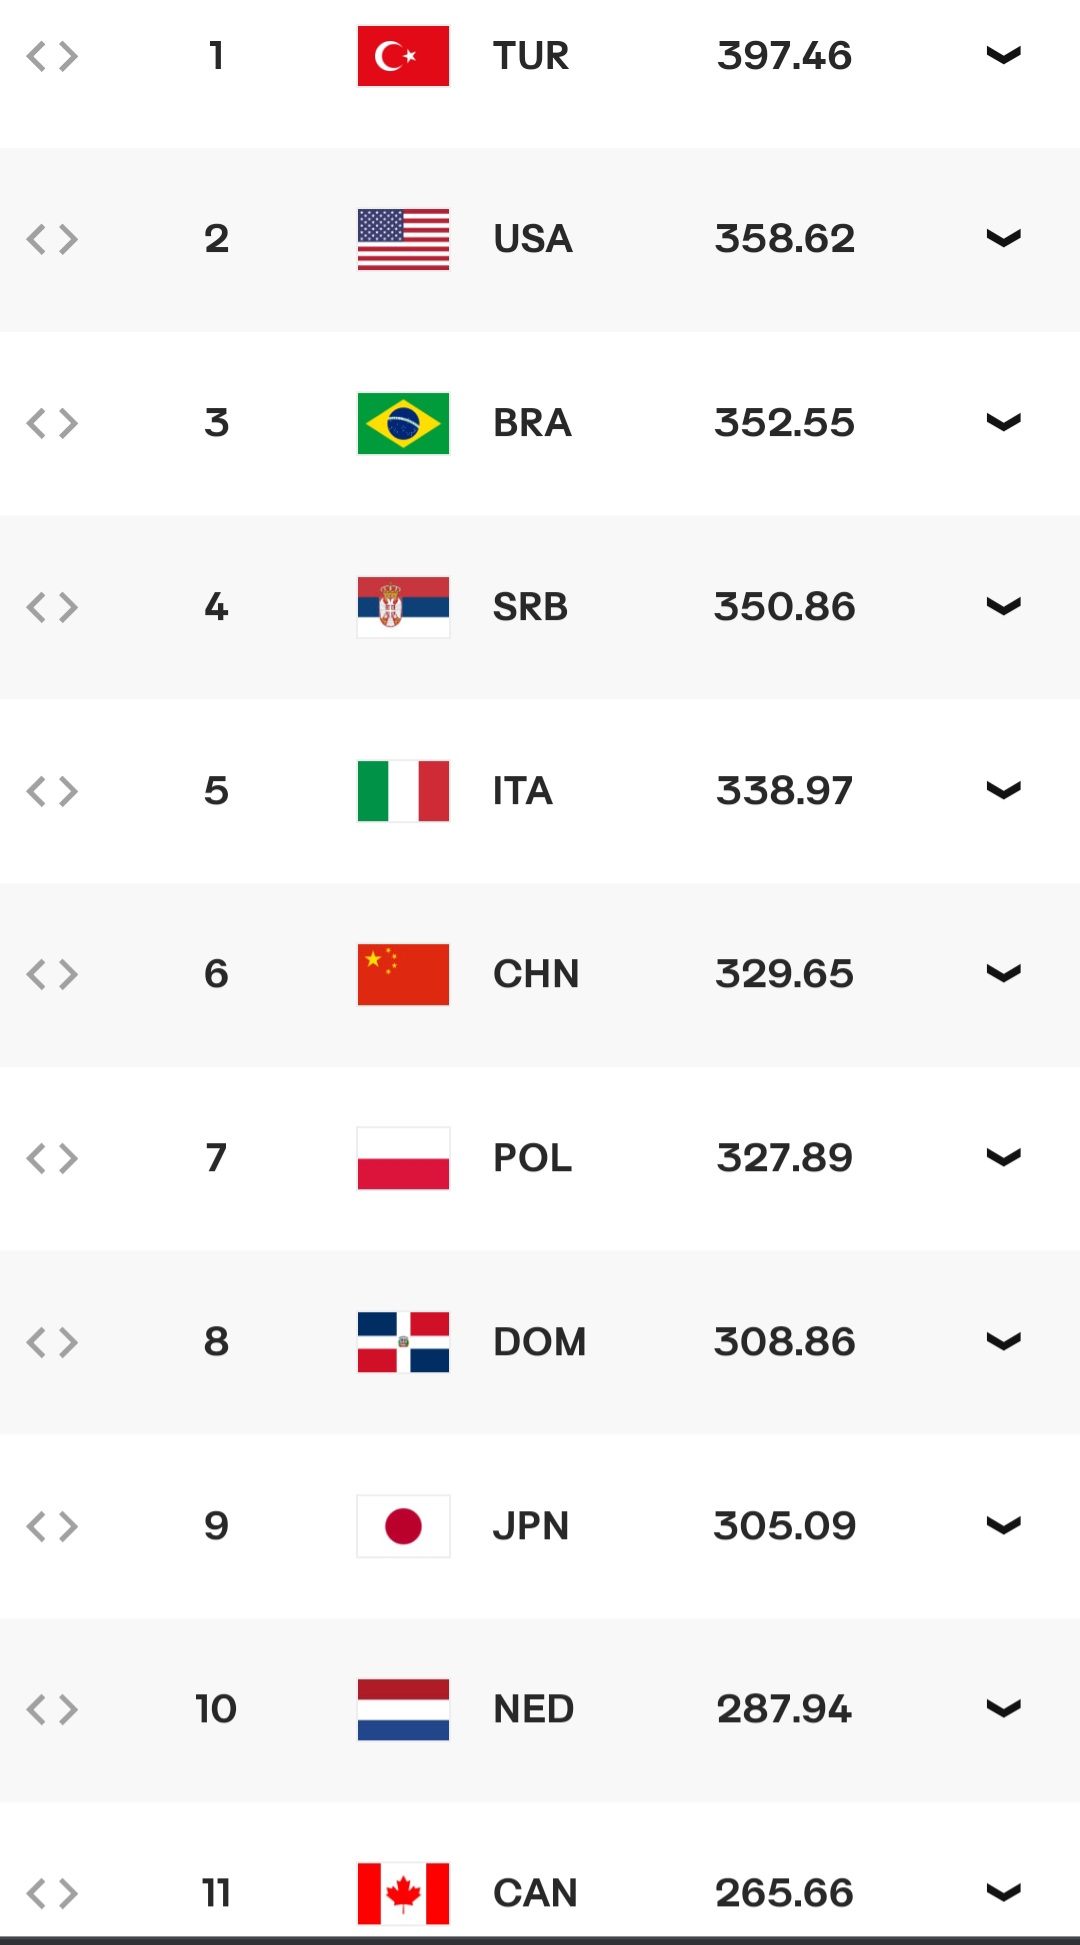Click the Dominican Republic flag icon
Image resolution: width=1080 pixels, height=1945 pixels.
coord(403,1342)
